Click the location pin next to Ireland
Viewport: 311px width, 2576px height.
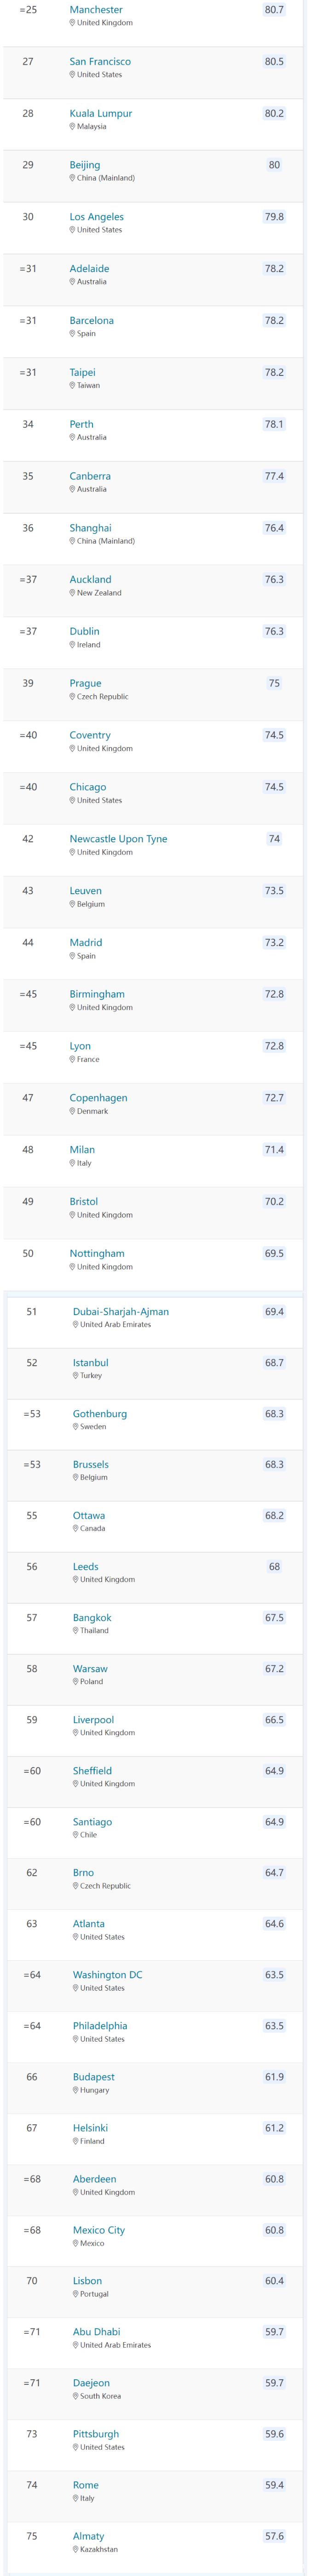73,645
